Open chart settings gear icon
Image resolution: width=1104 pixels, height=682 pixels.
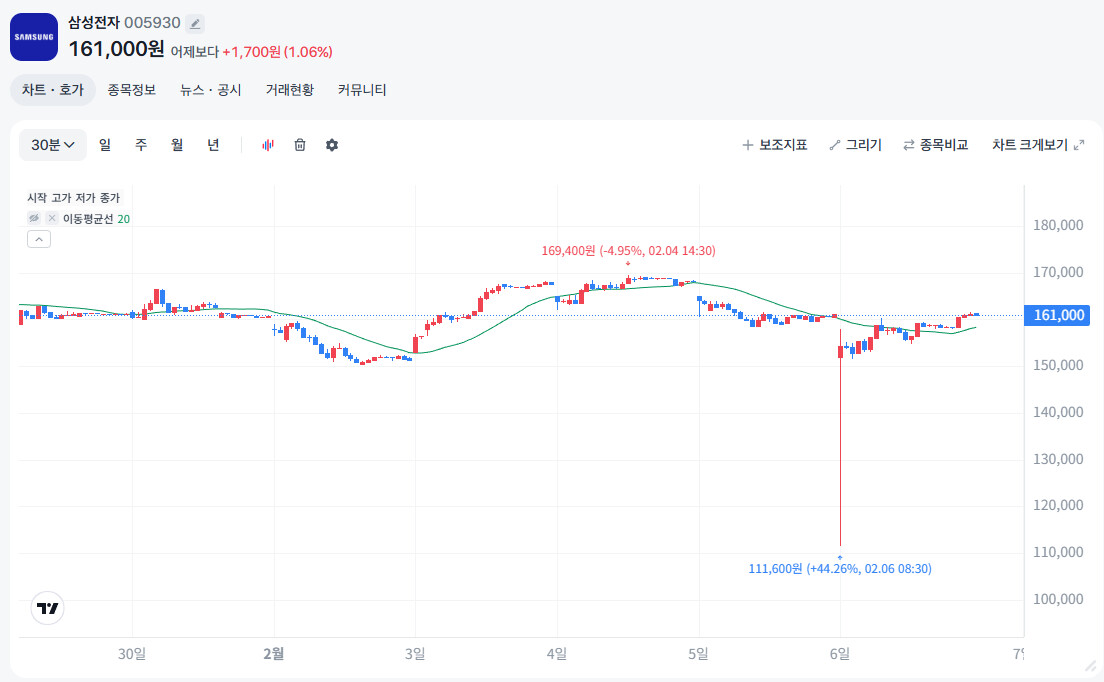tap(332, 145)
